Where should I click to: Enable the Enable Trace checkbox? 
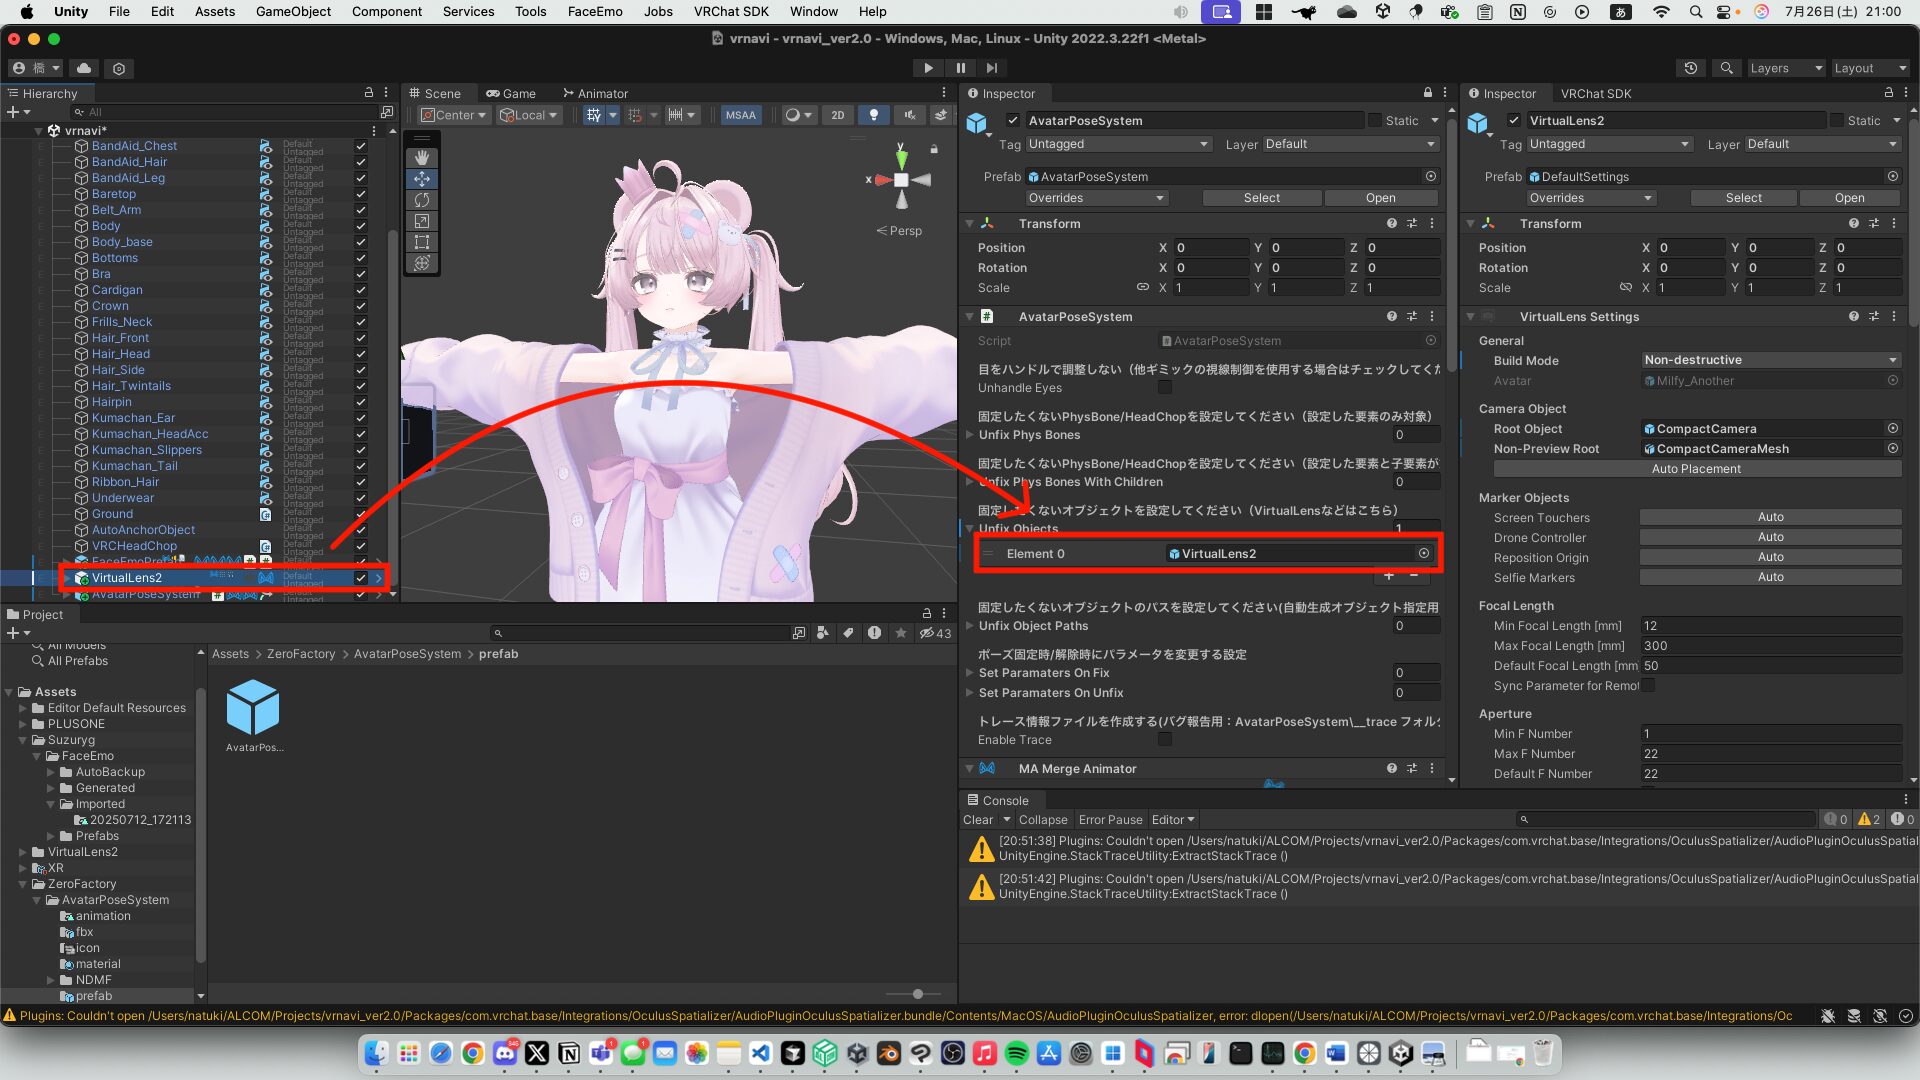1164,739
